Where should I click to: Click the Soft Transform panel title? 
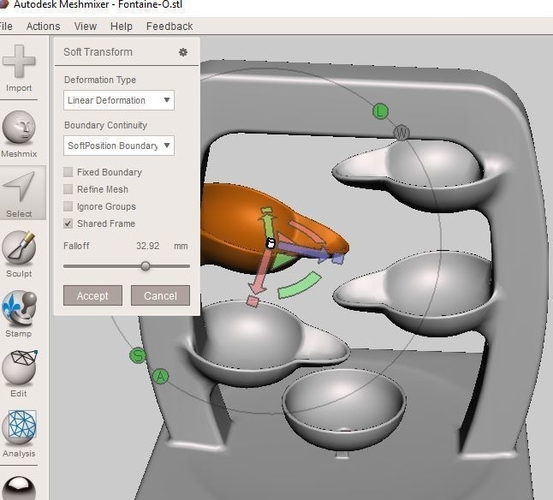(x=98, y=52)
